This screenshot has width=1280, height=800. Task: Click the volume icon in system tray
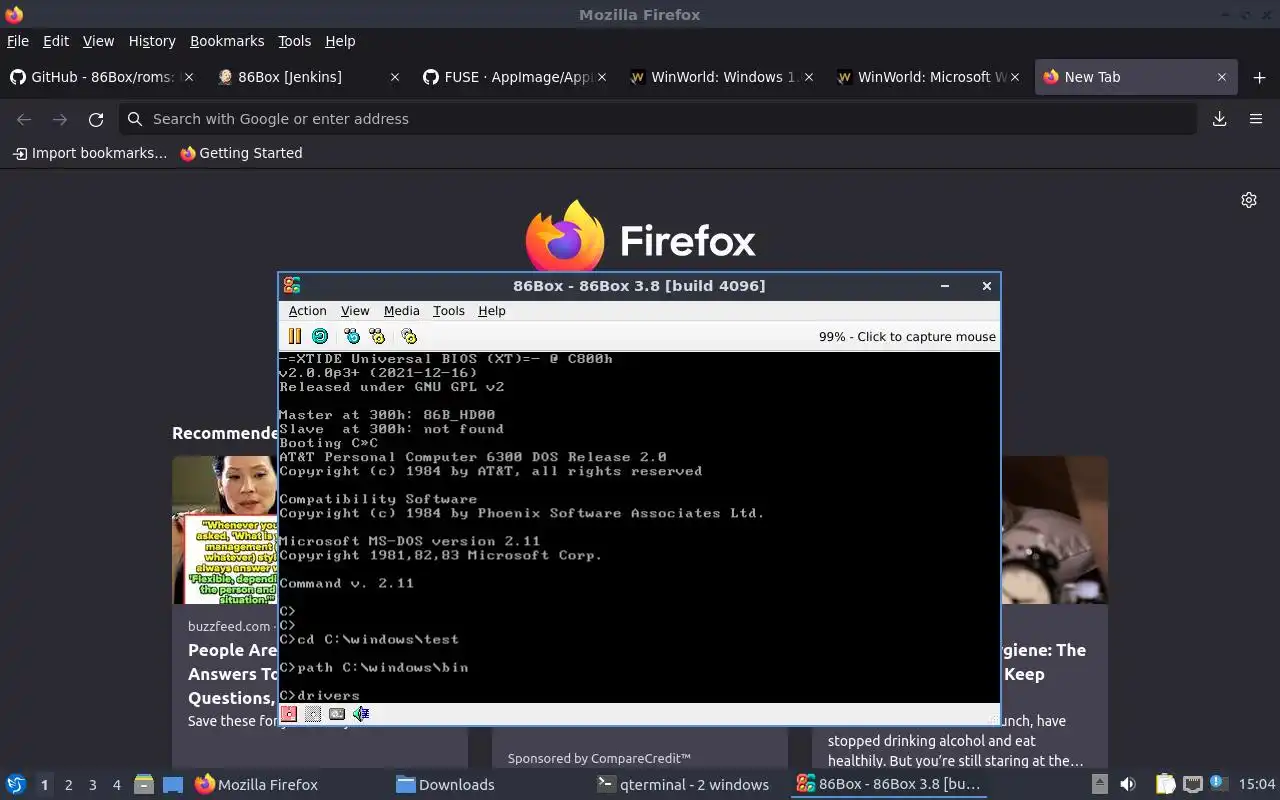tap(1128, 784)
